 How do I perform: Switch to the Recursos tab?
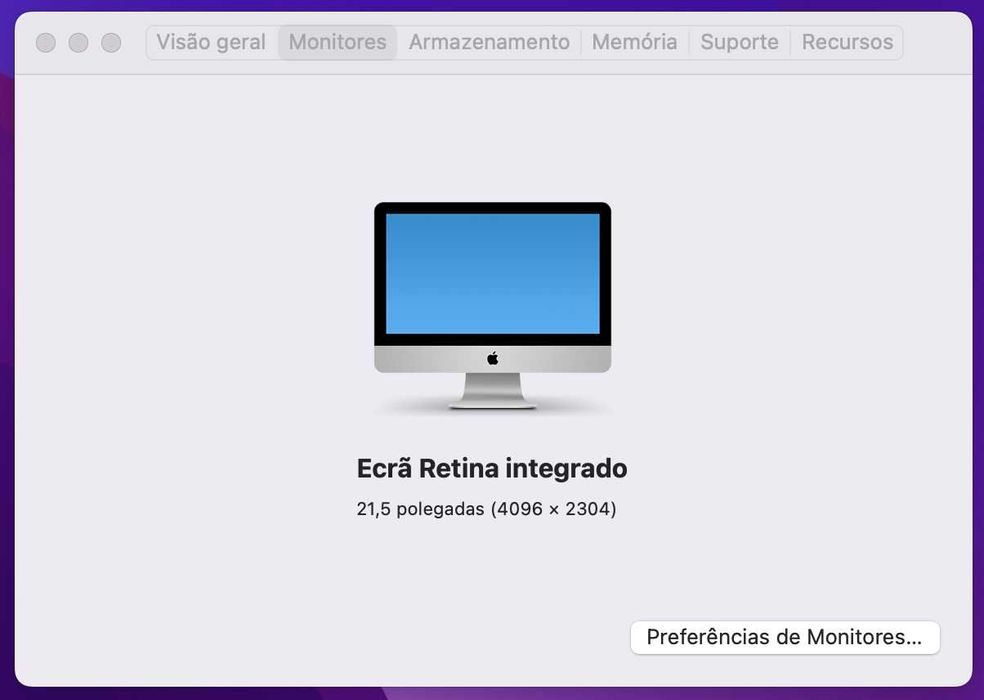(x=847, y=42)
